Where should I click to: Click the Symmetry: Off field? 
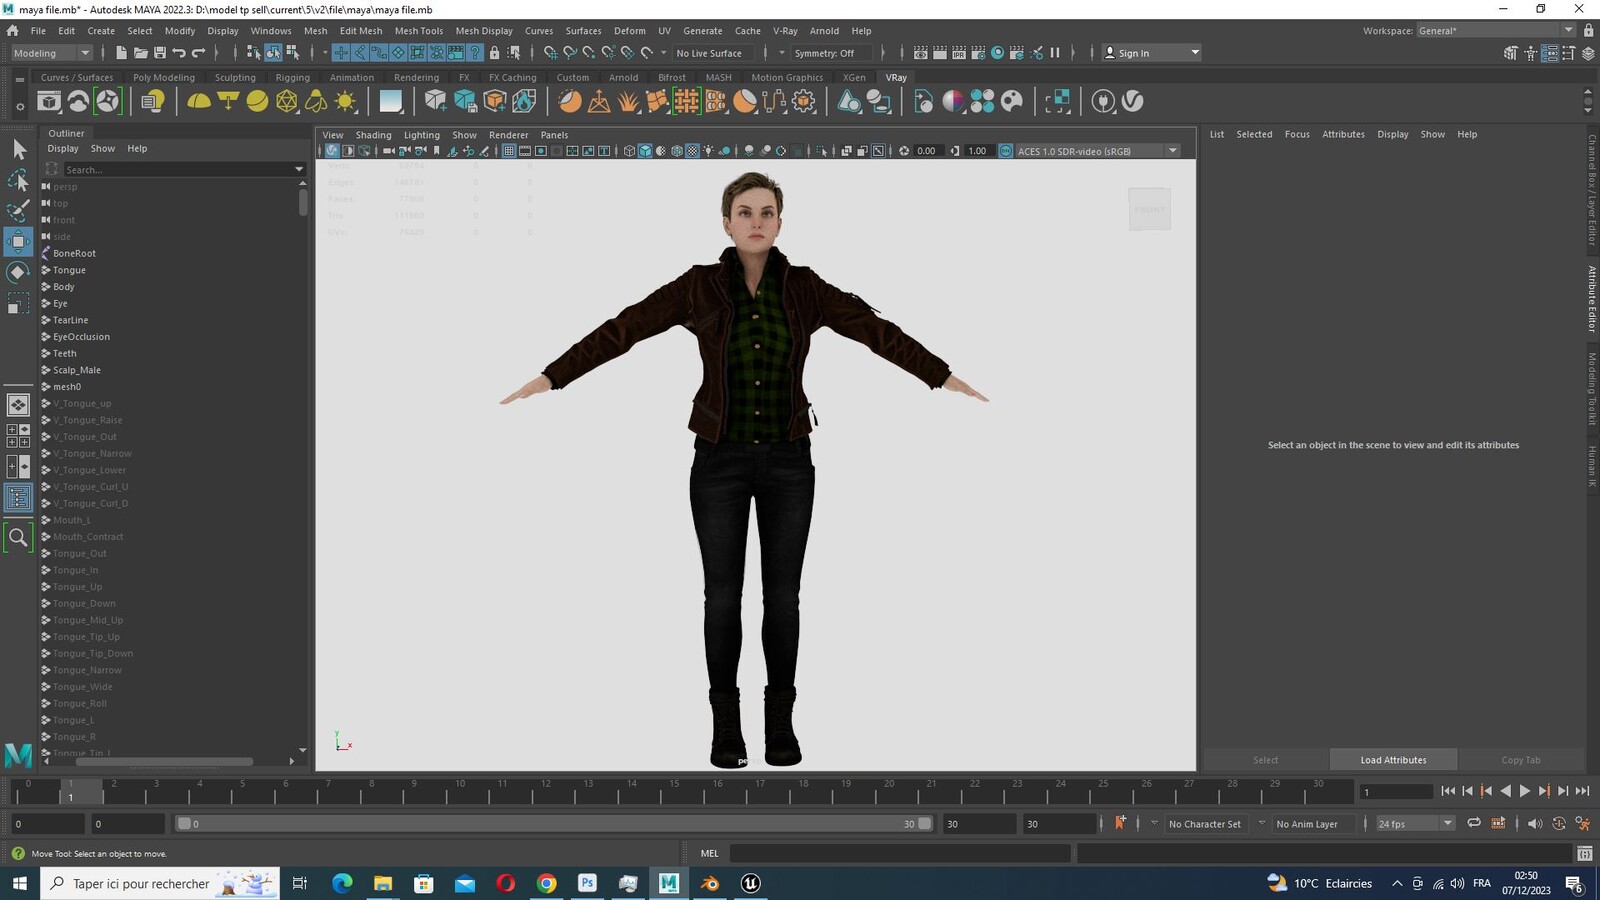(830, 53)
